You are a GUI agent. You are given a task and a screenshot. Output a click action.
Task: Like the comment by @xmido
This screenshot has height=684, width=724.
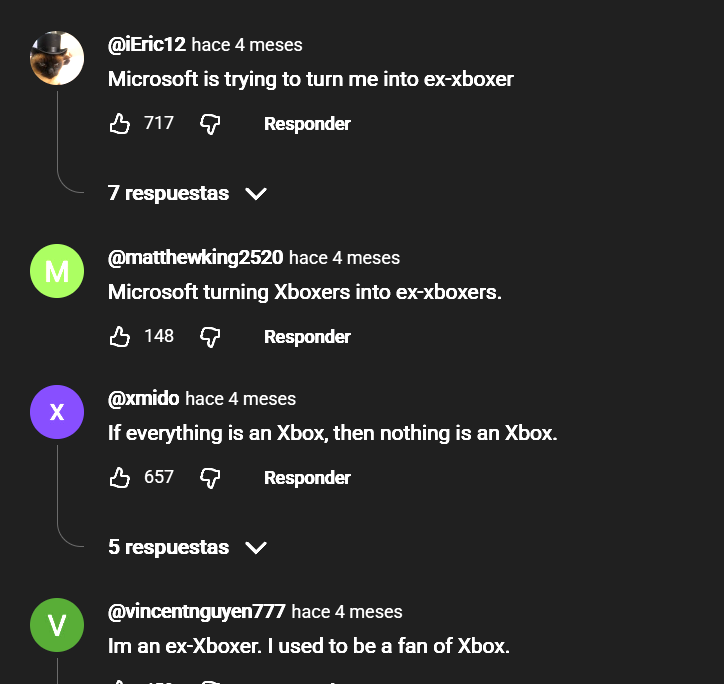tap(120, 478)
